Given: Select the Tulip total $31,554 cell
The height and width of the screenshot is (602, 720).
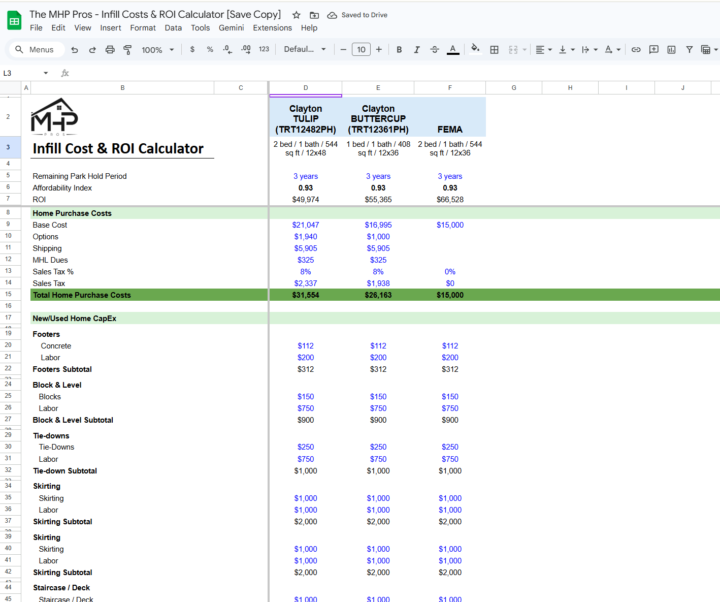Looking at the screenshot, I should pos(305,295).
